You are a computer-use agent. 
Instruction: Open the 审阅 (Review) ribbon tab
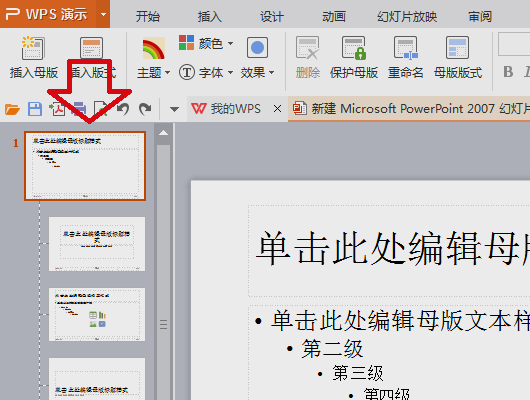(x=480, y=16)
